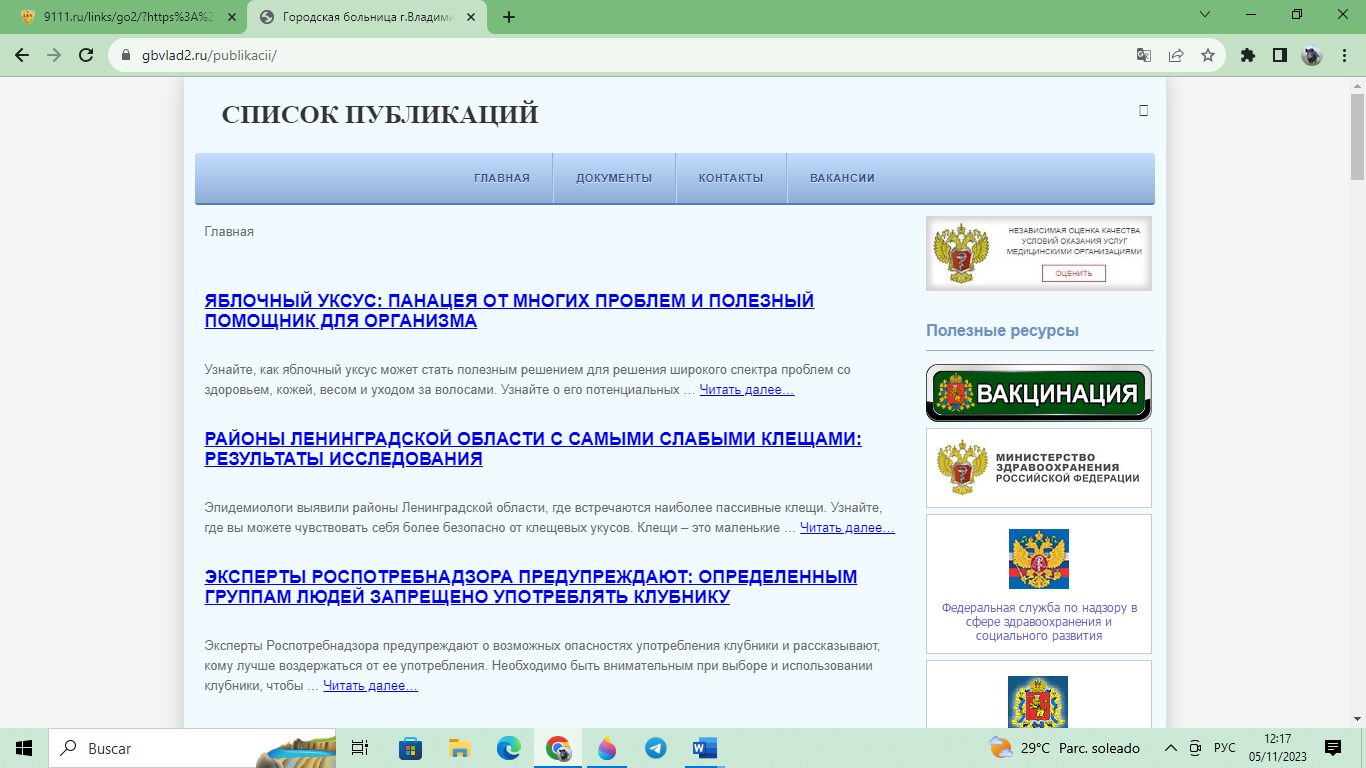Viewport: 1366px width, 768px height.
Task: Reload the page
Action: pyautogui.click(x=86, y=55)
